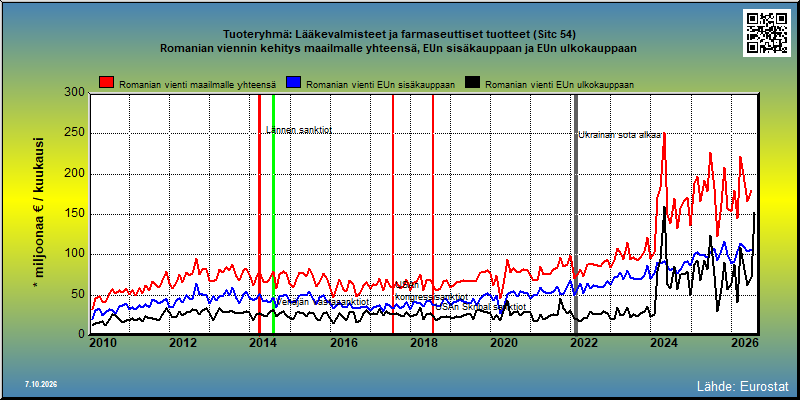Click the red legend swatch
The width and height of the screenshot is (800, 400).
(x=107, y=83)
